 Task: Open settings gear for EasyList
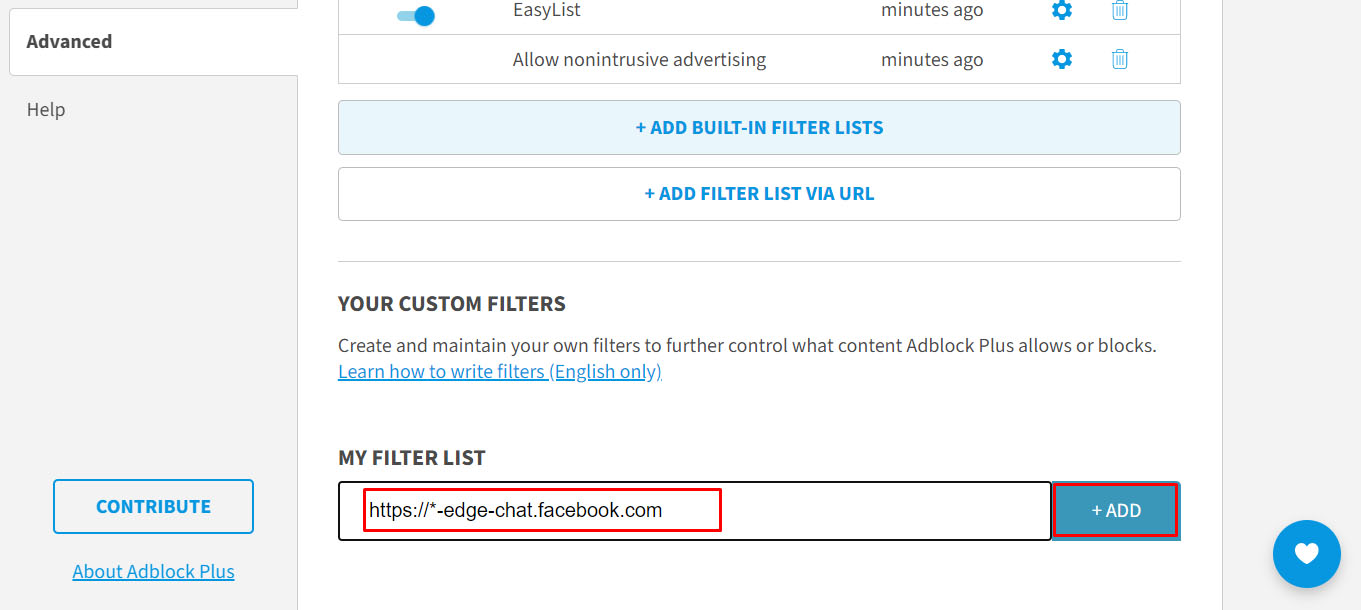click(1062, 10)
